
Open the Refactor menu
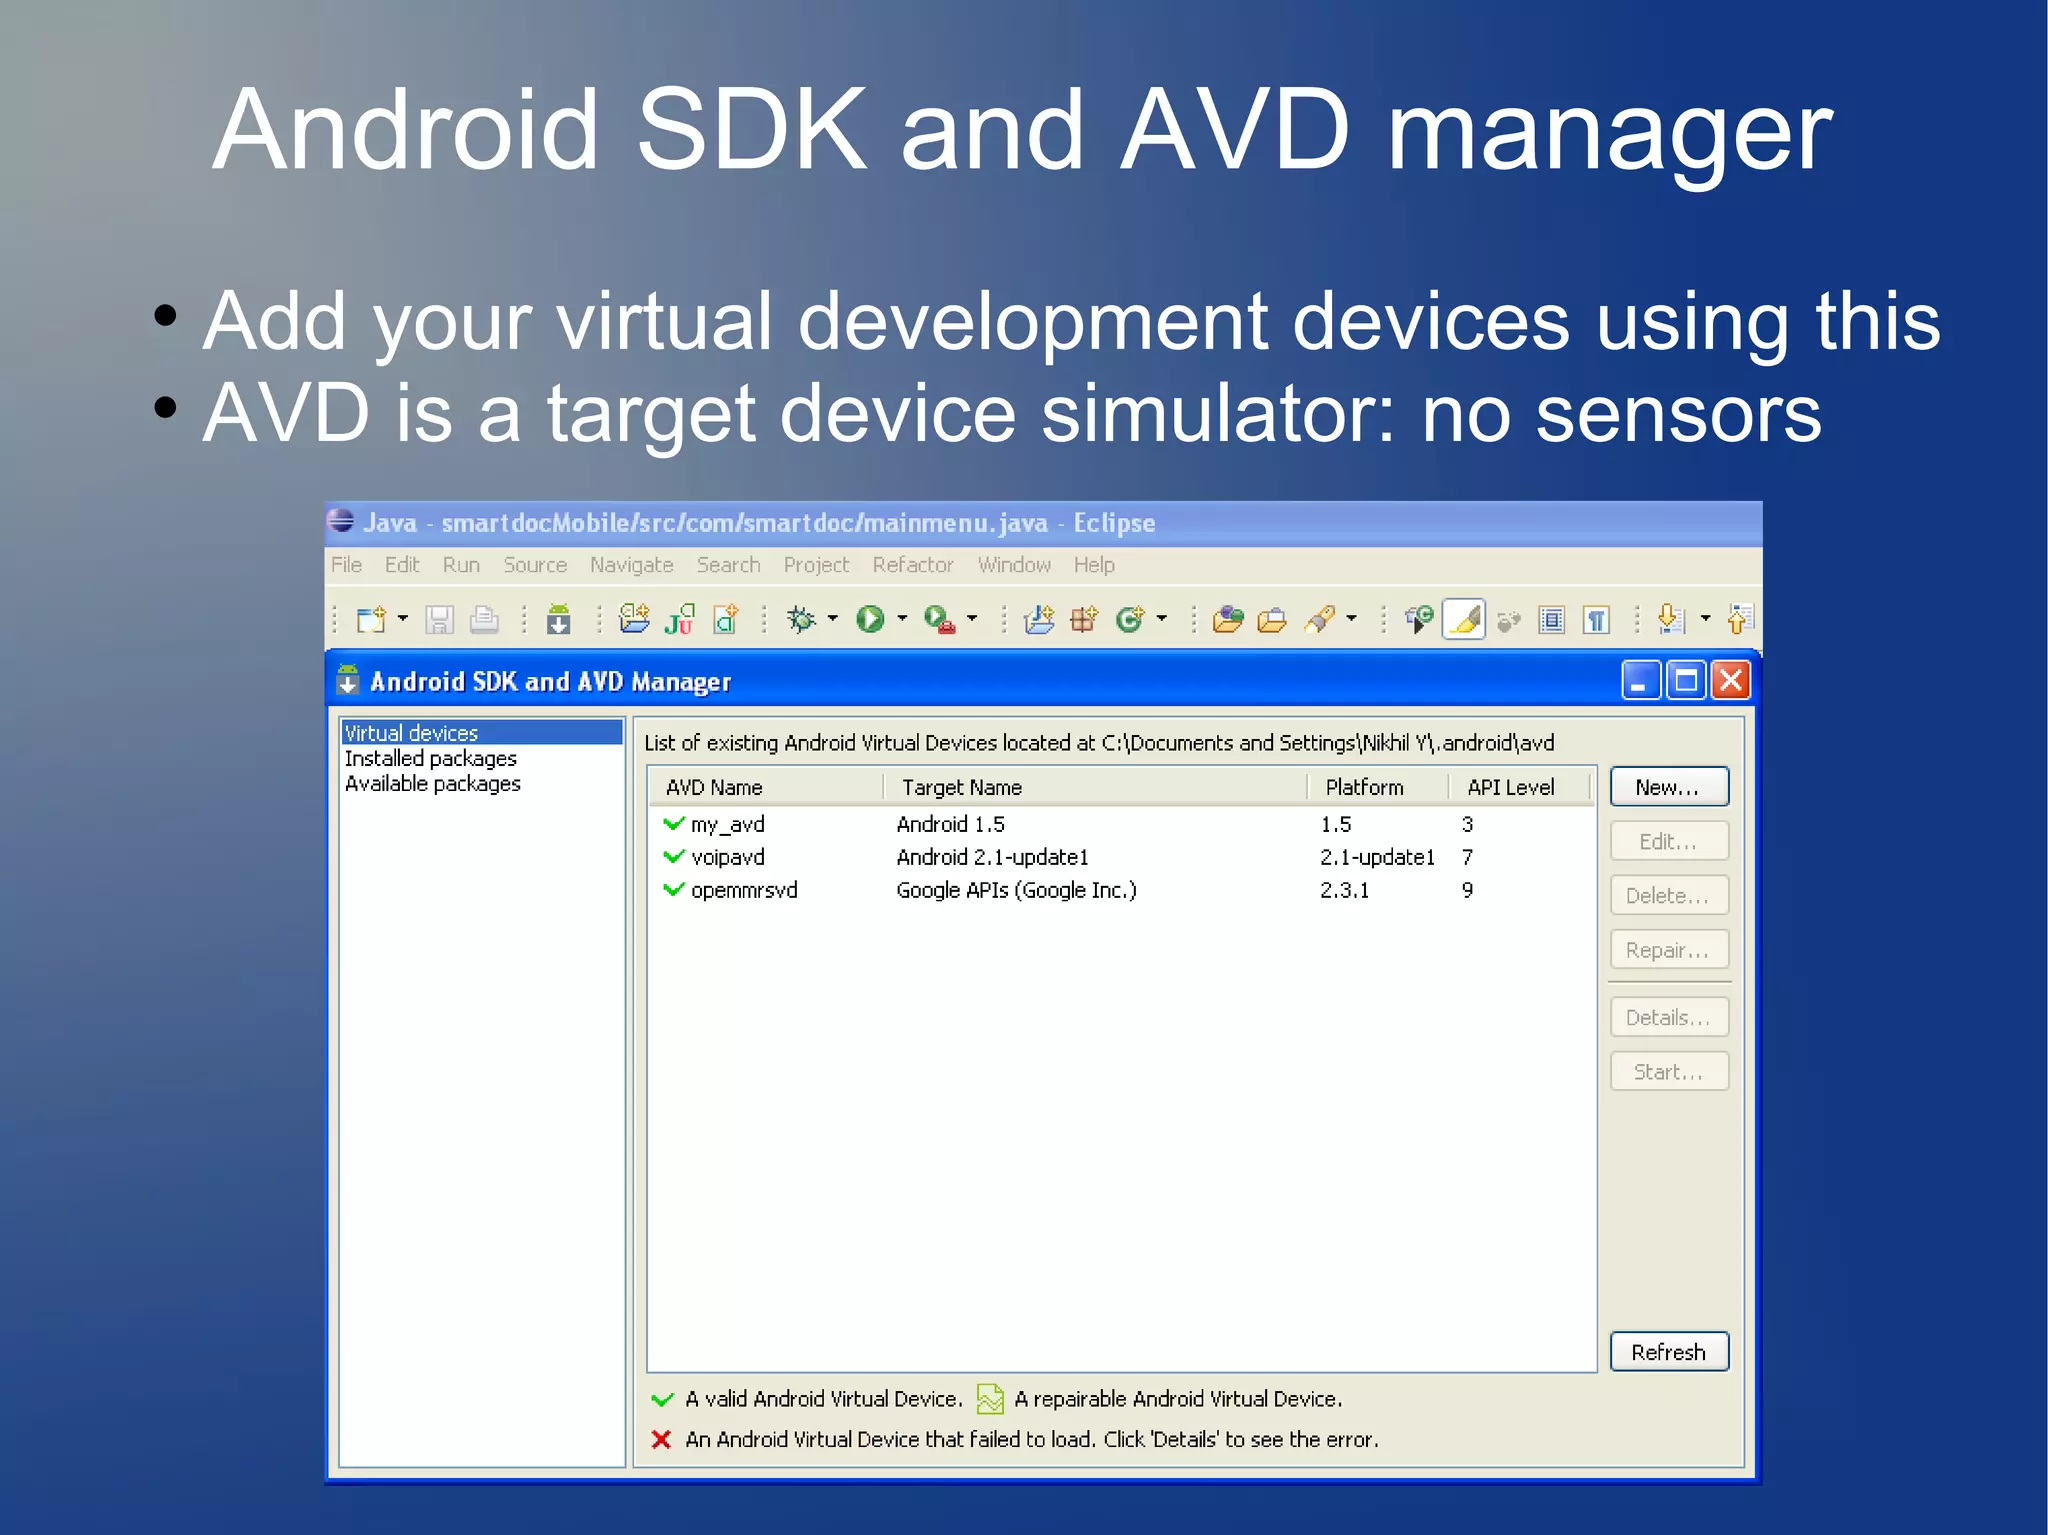913,565
